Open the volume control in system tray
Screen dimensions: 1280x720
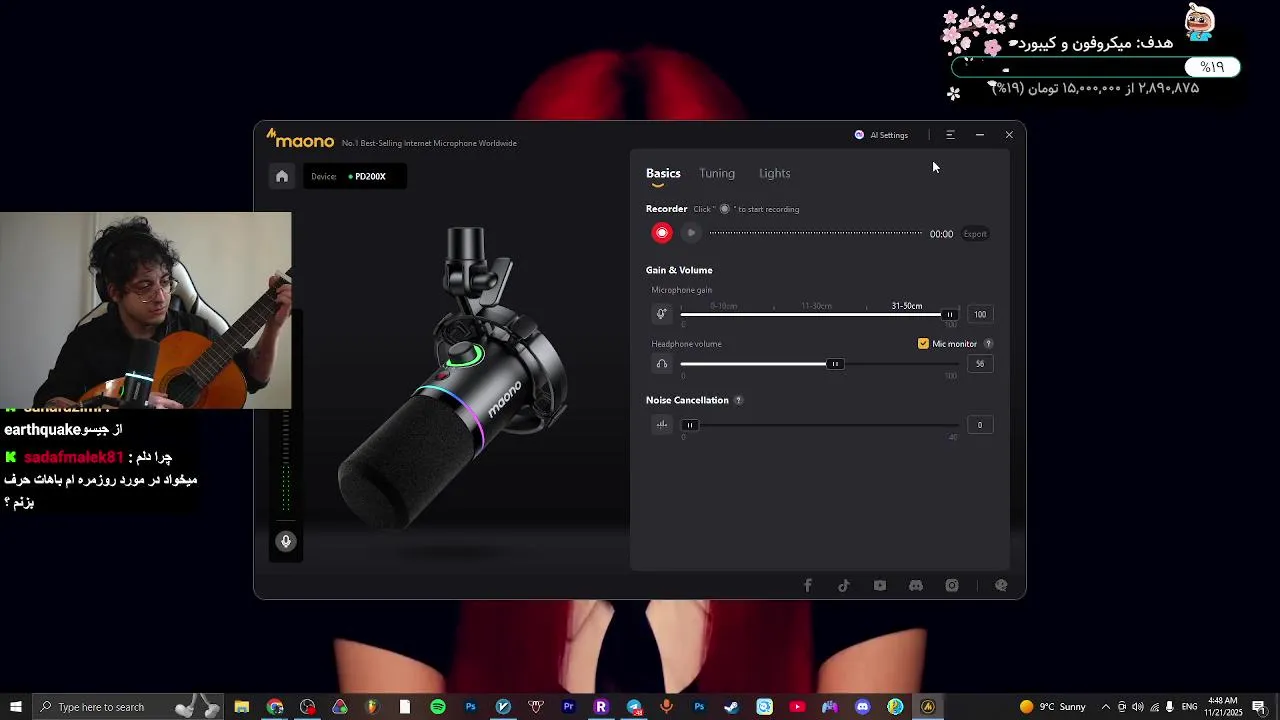(1138, 707)
